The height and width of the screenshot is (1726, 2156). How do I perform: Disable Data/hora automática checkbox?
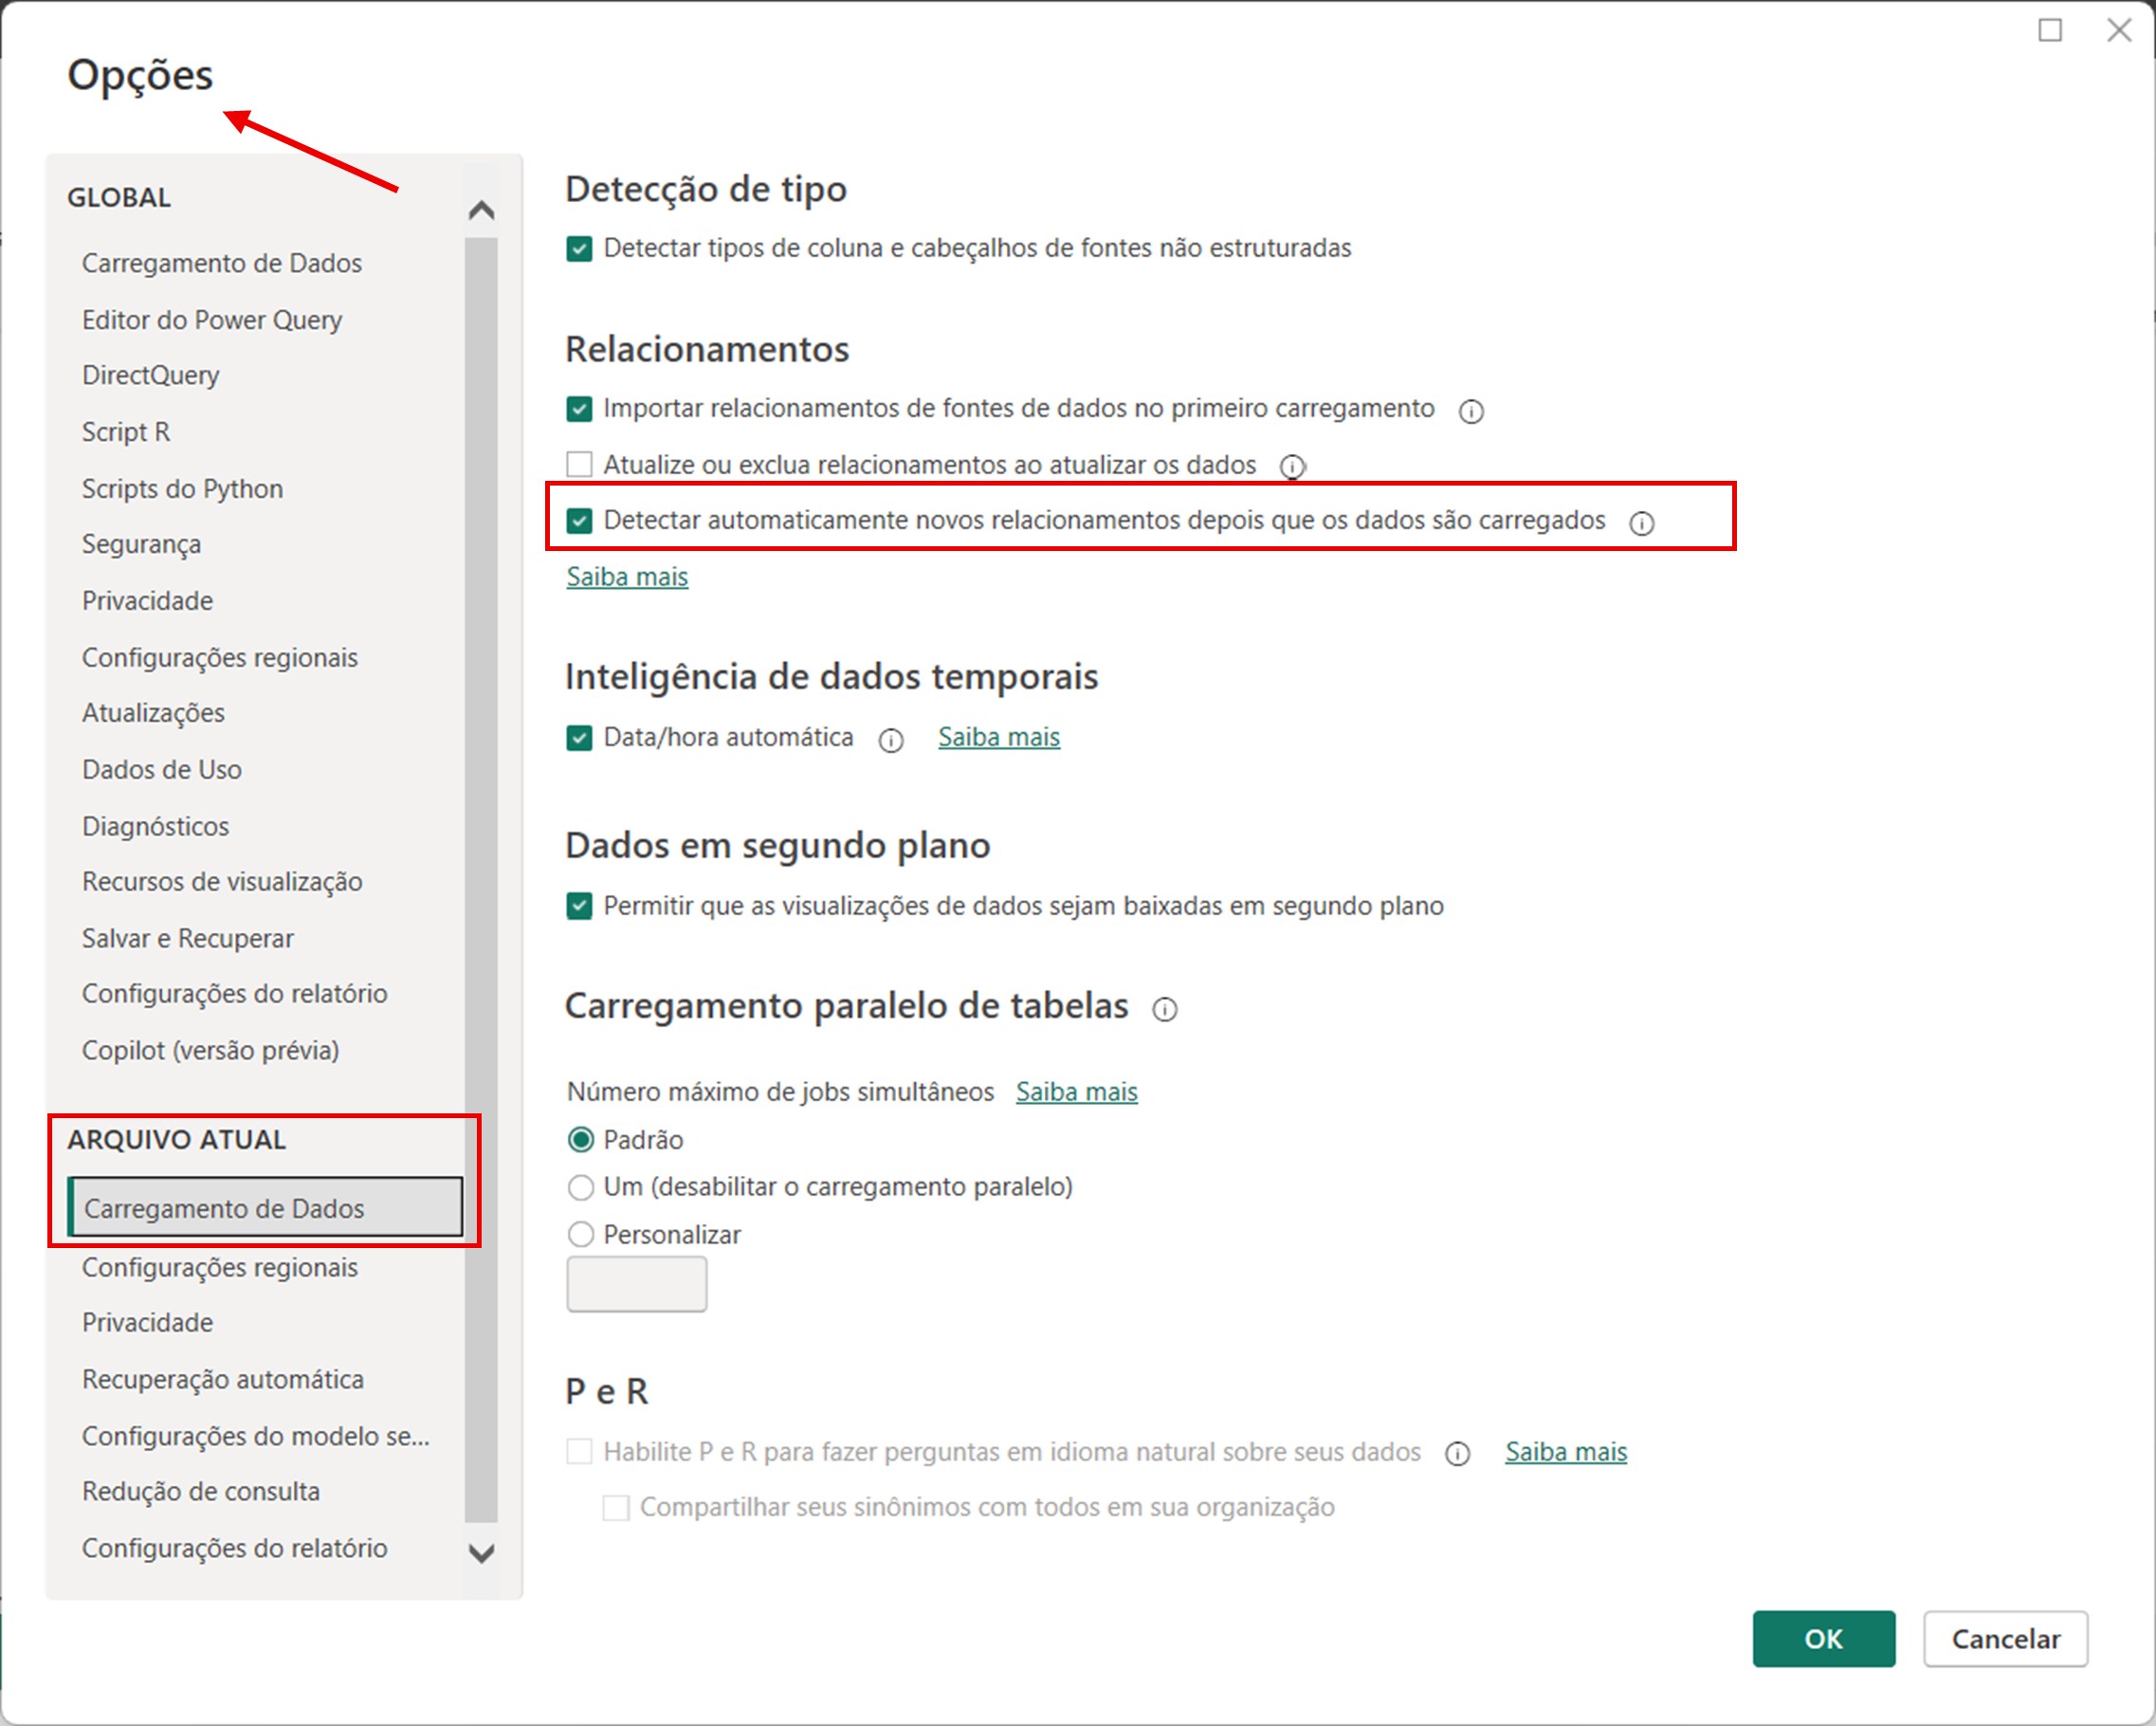click(x=579, y=738)
